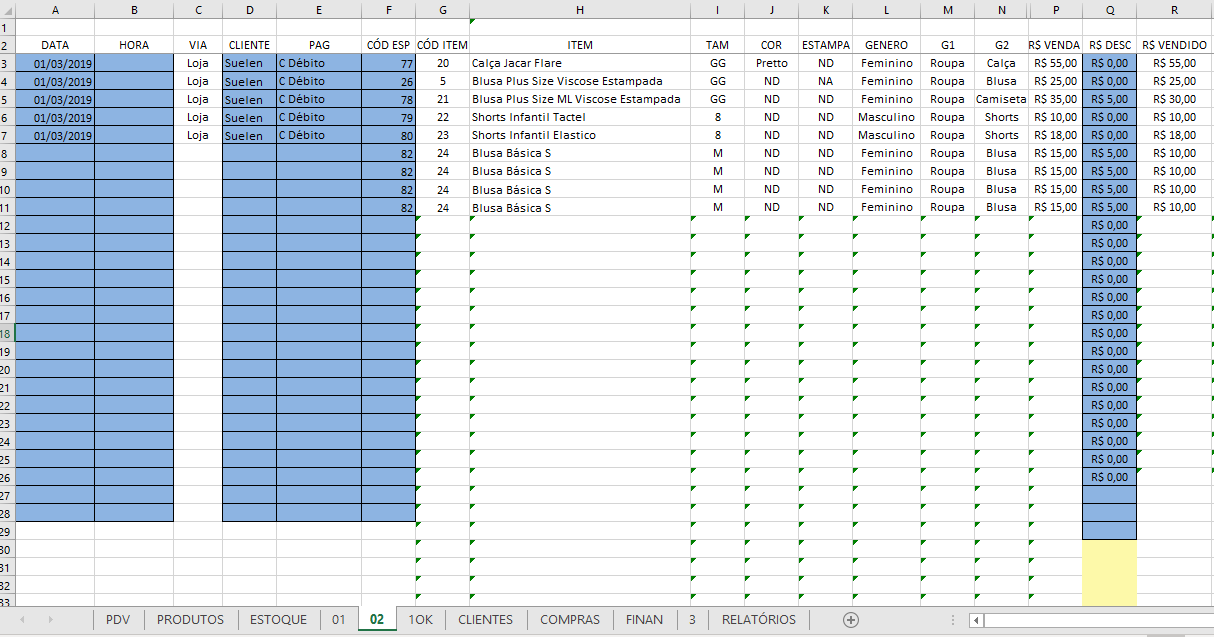
Task: Click the 'R$ 35,00' sale price cell
Action: coord(1055,99)
